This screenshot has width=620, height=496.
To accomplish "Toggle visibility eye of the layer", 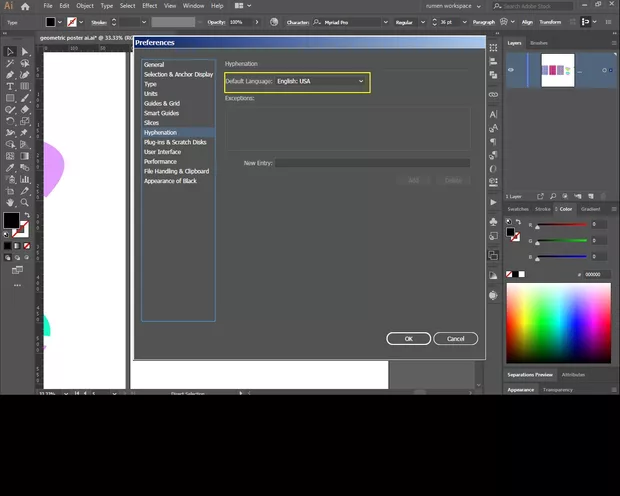I will (511, 69).
